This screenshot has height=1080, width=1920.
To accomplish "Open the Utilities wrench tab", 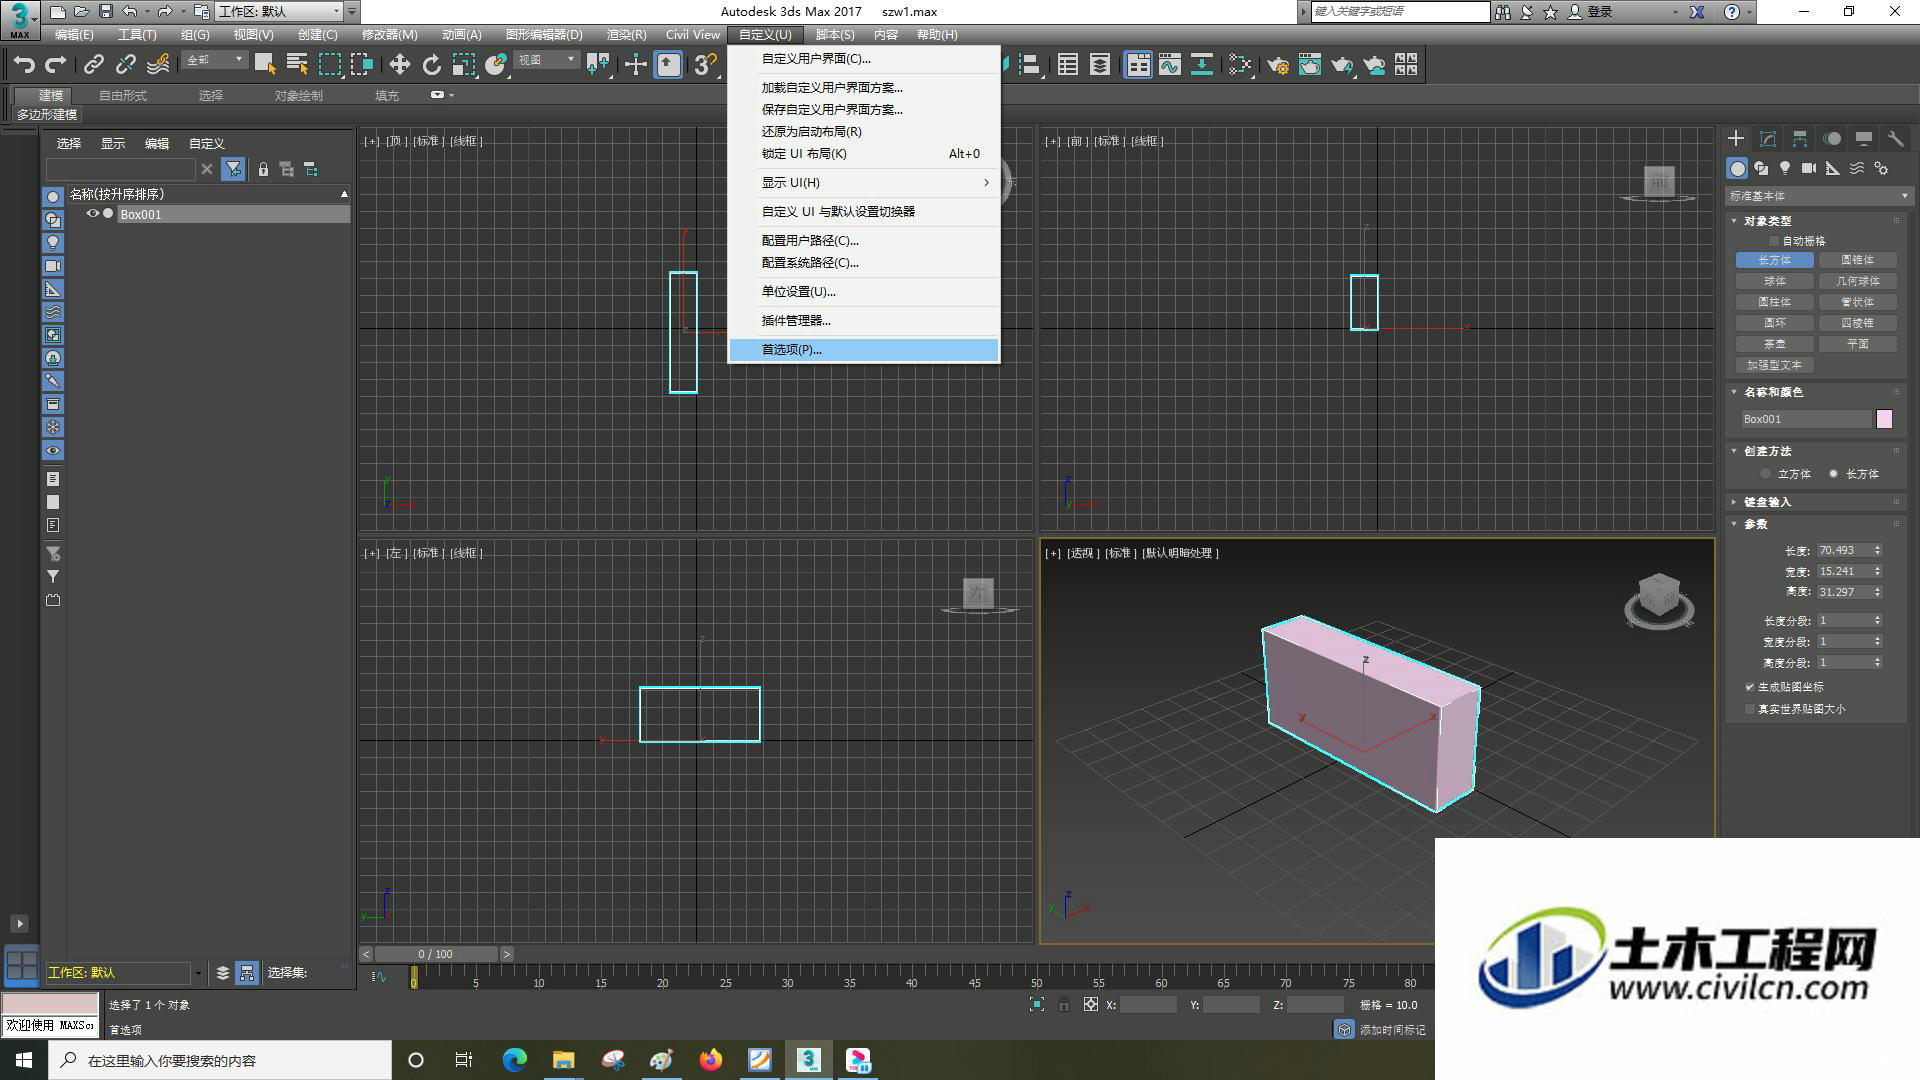I will [1896, 139].
